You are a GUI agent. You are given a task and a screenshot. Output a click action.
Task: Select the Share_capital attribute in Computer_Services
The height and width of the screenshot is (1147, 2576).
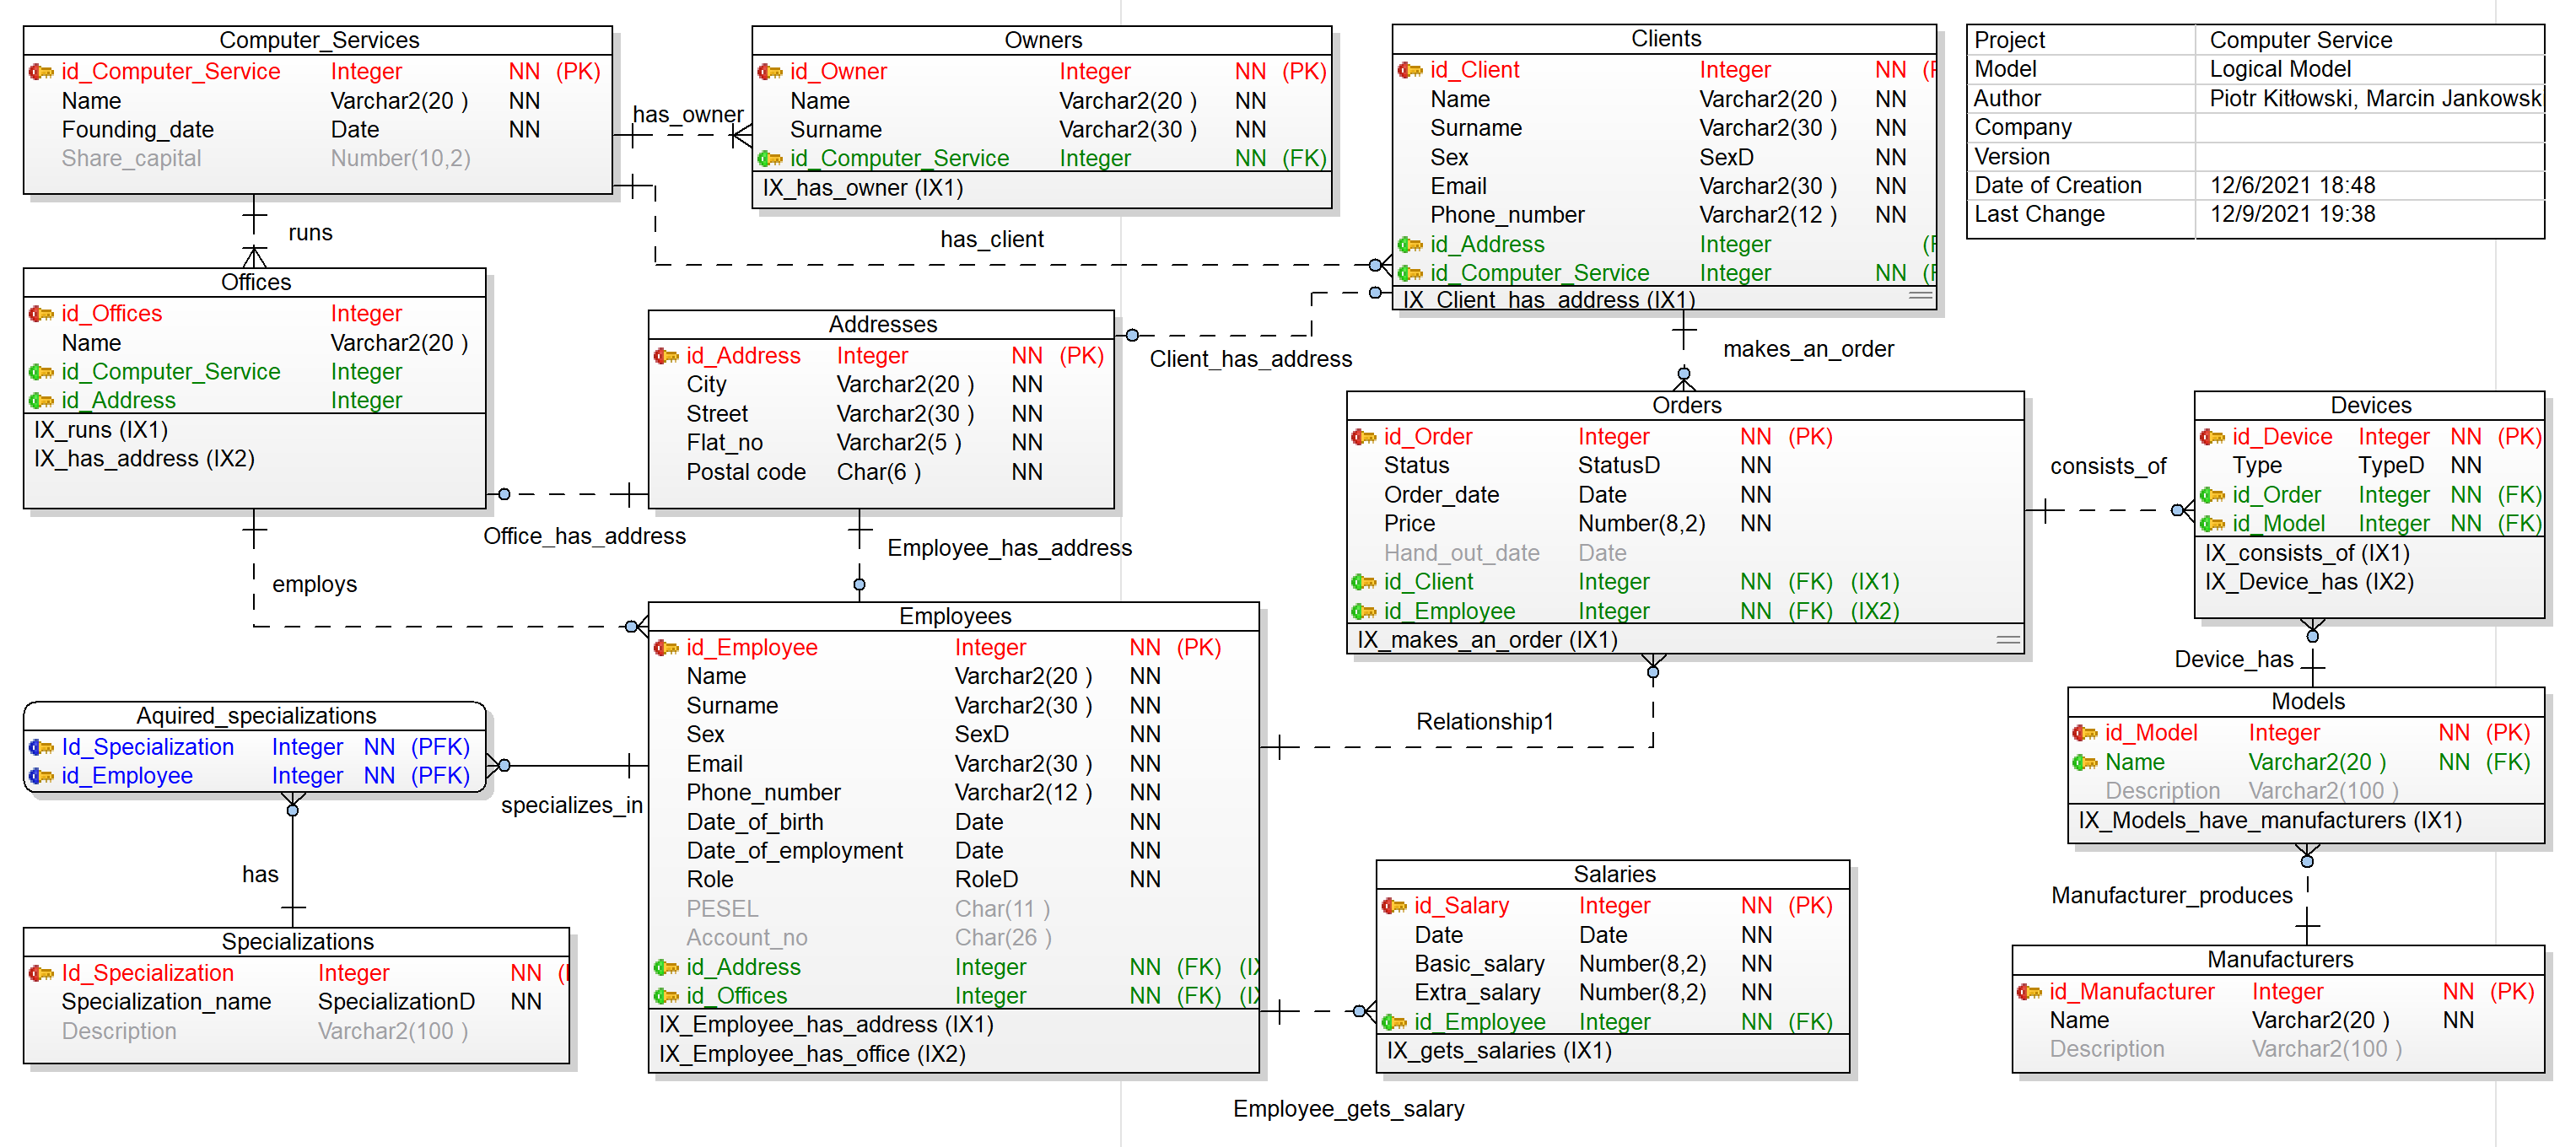coord(131,158)
